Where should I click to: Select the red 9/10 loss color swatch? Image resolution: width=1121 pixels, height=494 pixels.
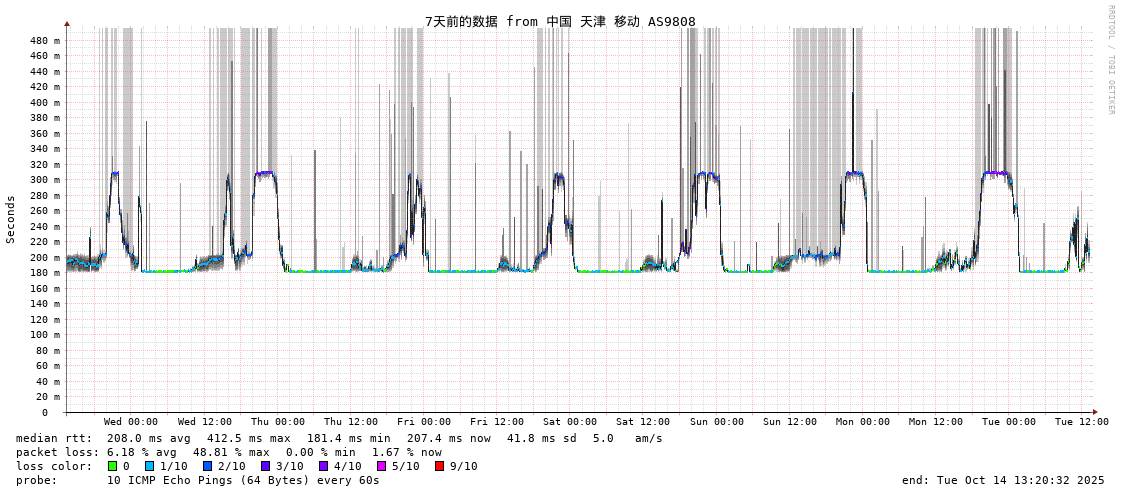point(440,466)
